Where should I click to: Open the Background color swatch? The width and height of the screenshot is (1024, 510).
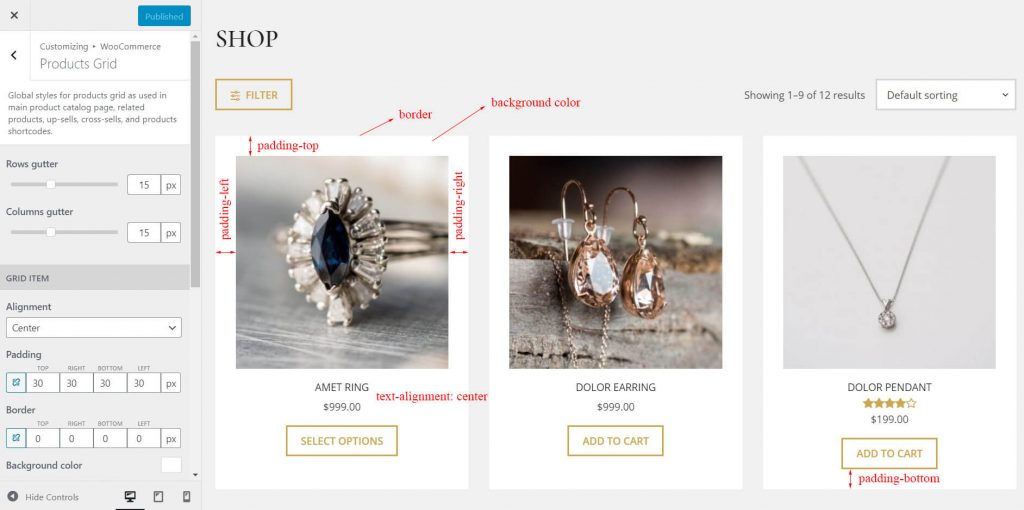point(171,465)
